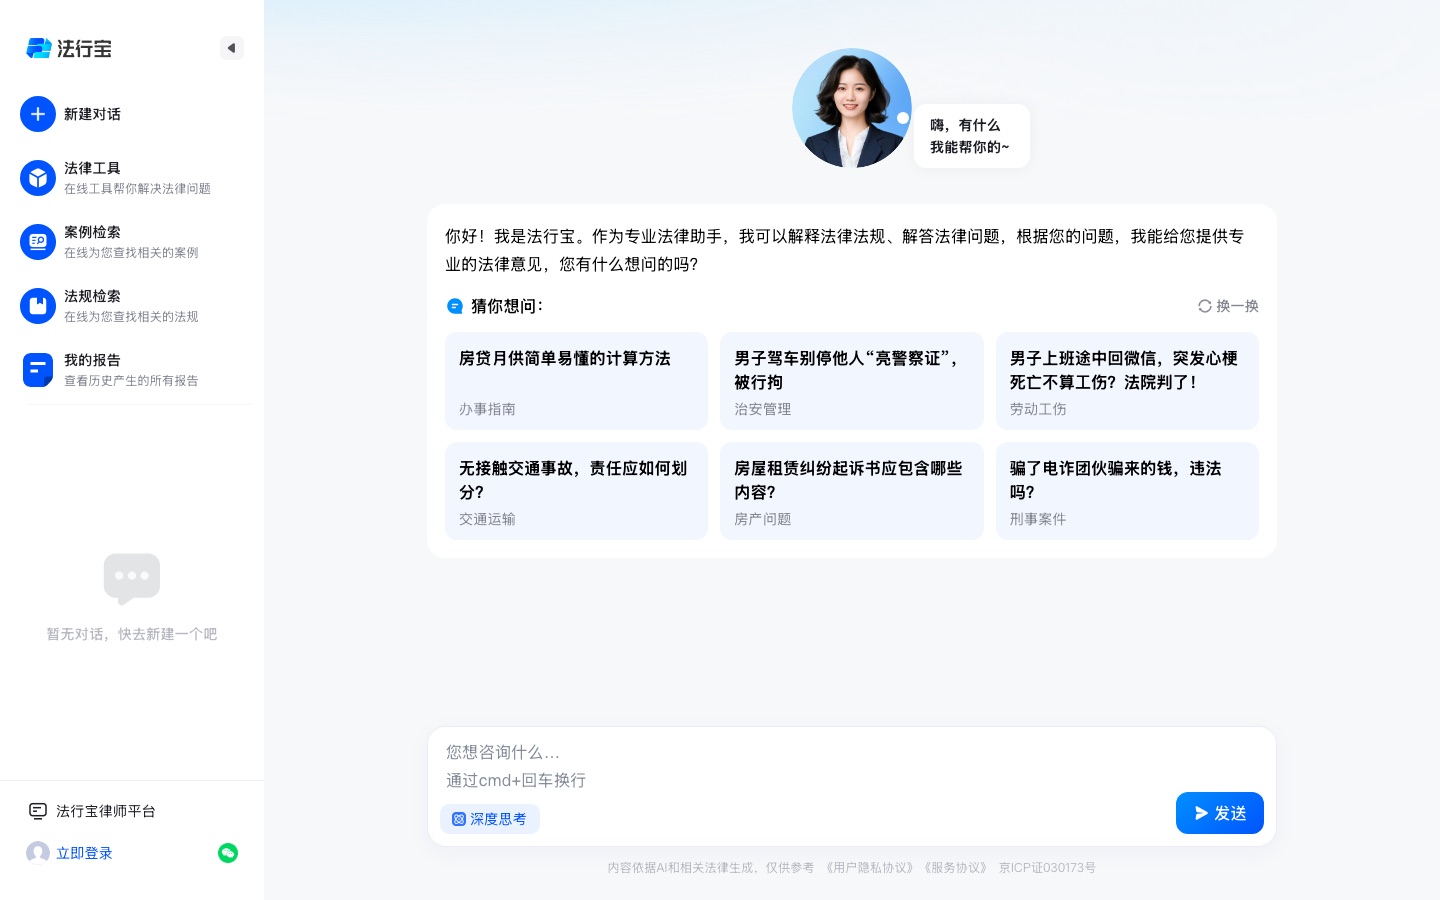
Task: Click the 您想咨询什么 input box
Action: [x=852, y=766]
